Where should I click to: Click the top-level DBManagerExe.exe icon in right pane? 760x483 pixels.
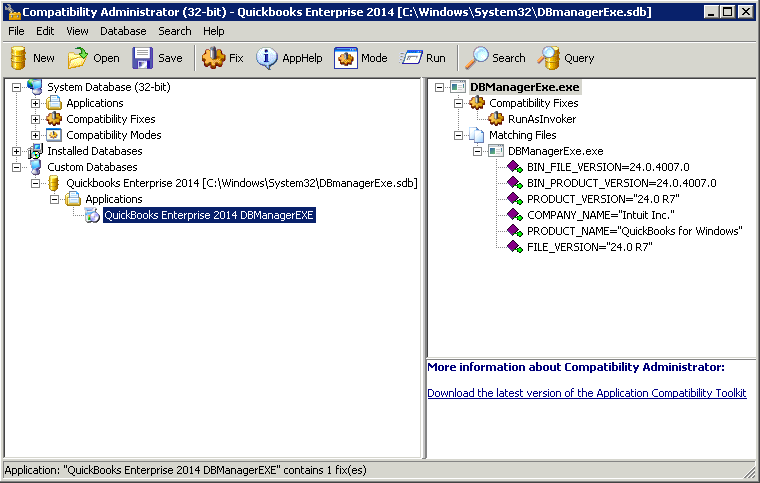(x=458, y=87)
